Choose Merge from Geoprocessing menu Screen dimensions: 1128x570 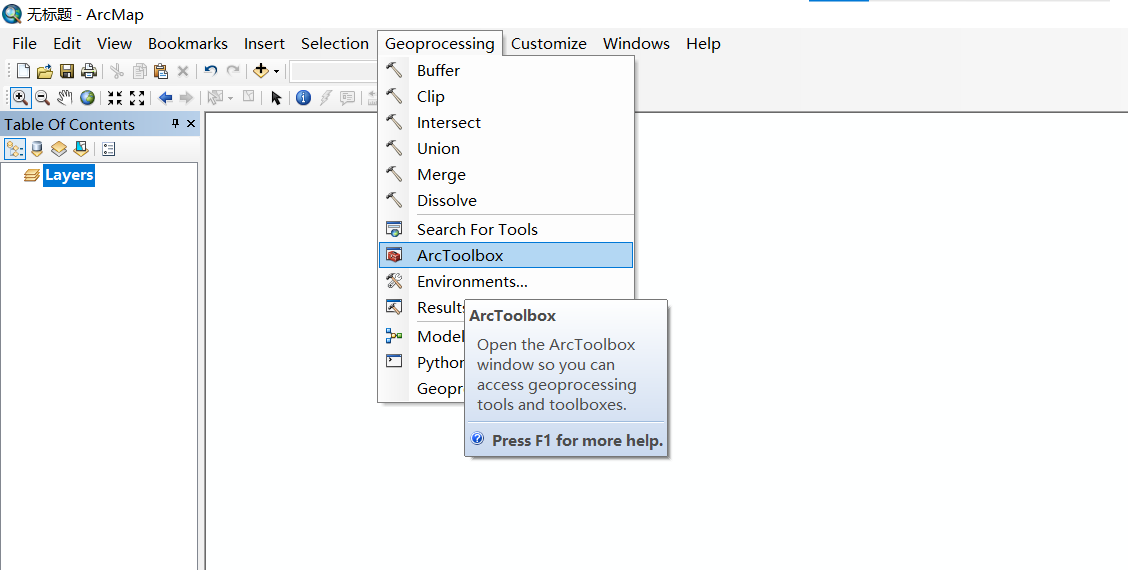506,174
